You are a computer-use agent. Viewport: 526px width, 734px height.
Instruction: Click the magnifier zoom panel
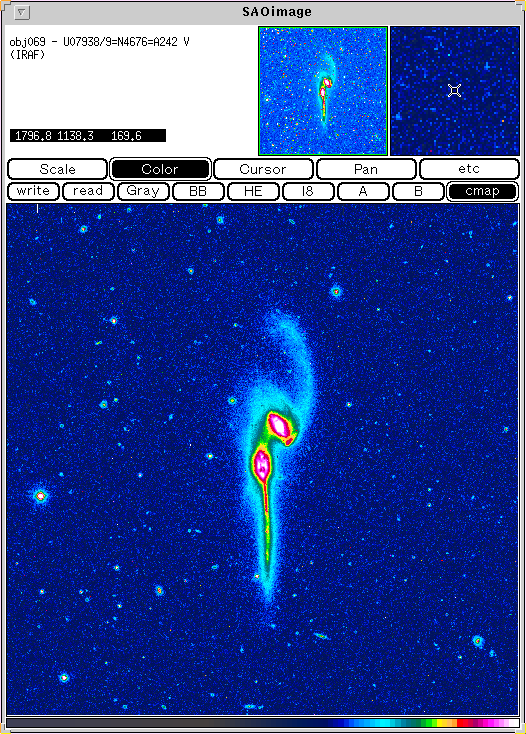455,91
